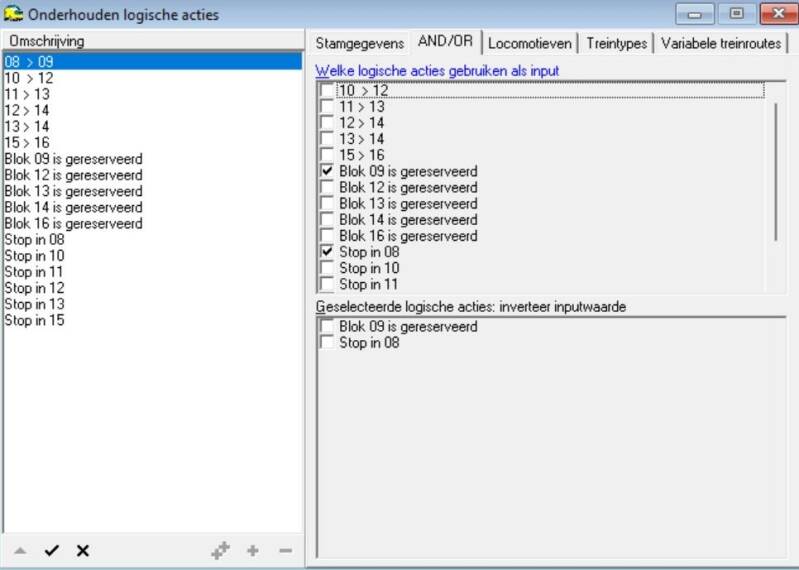The image size is (799, 570).
Task: Click the duplicate record double-plus icon
Action: click(221, 550)
